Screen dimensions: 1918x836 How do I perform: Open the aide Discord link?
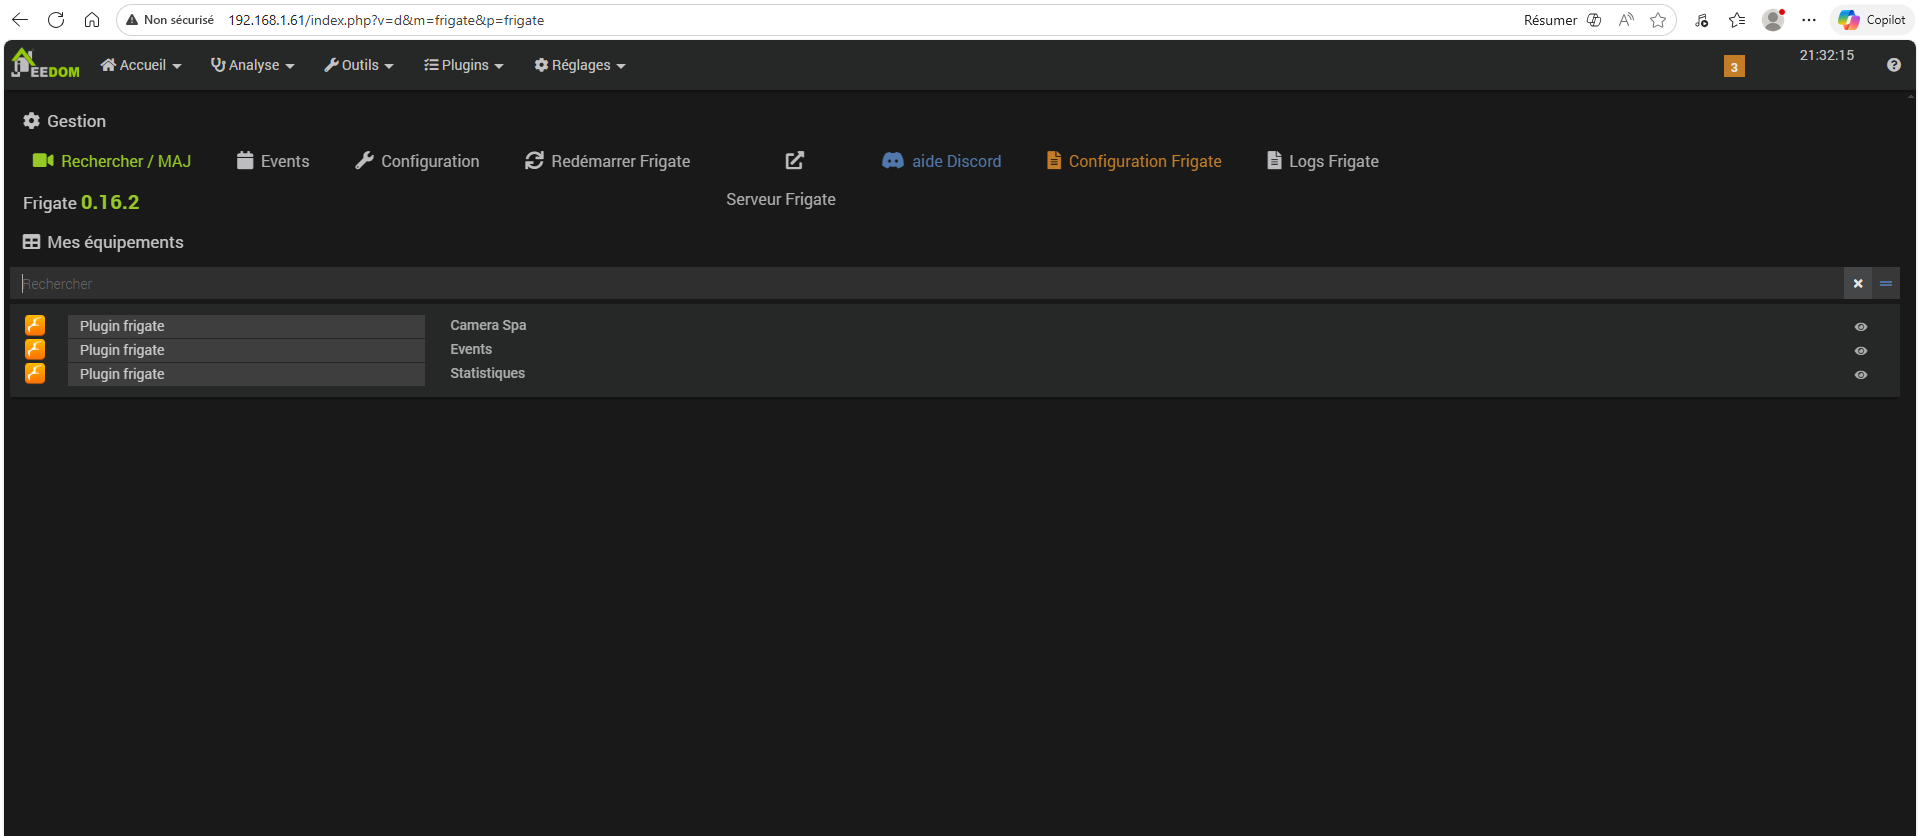point(942,161)
